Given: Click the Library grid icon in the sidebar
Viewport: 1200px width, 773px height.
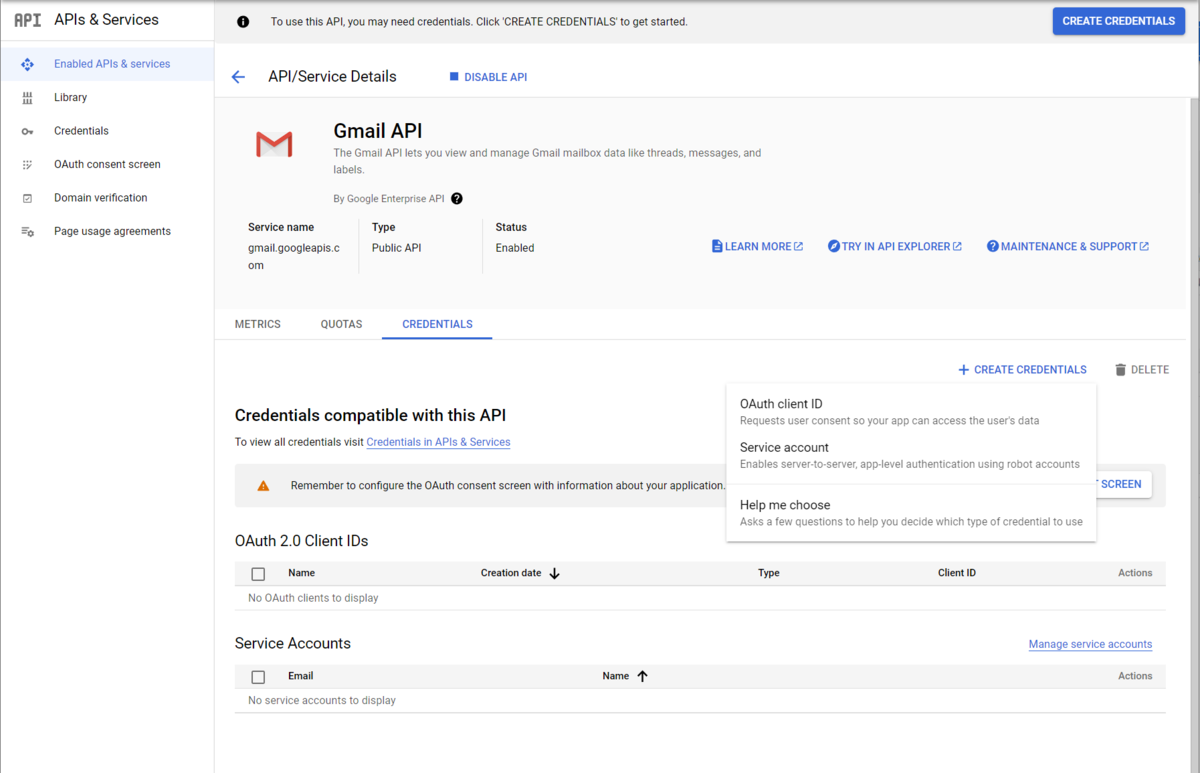Looking at the screenshot, I should pos(27,98).
